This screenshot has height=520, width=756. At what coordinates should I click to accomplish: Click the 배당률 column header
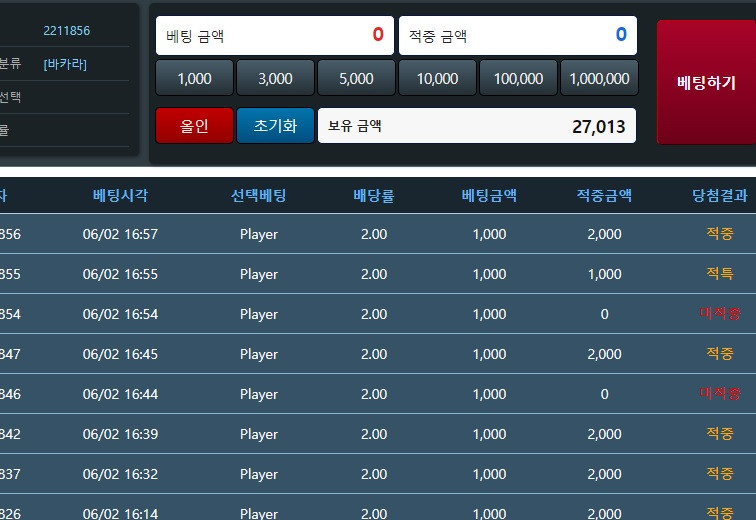tap(373, 196)
